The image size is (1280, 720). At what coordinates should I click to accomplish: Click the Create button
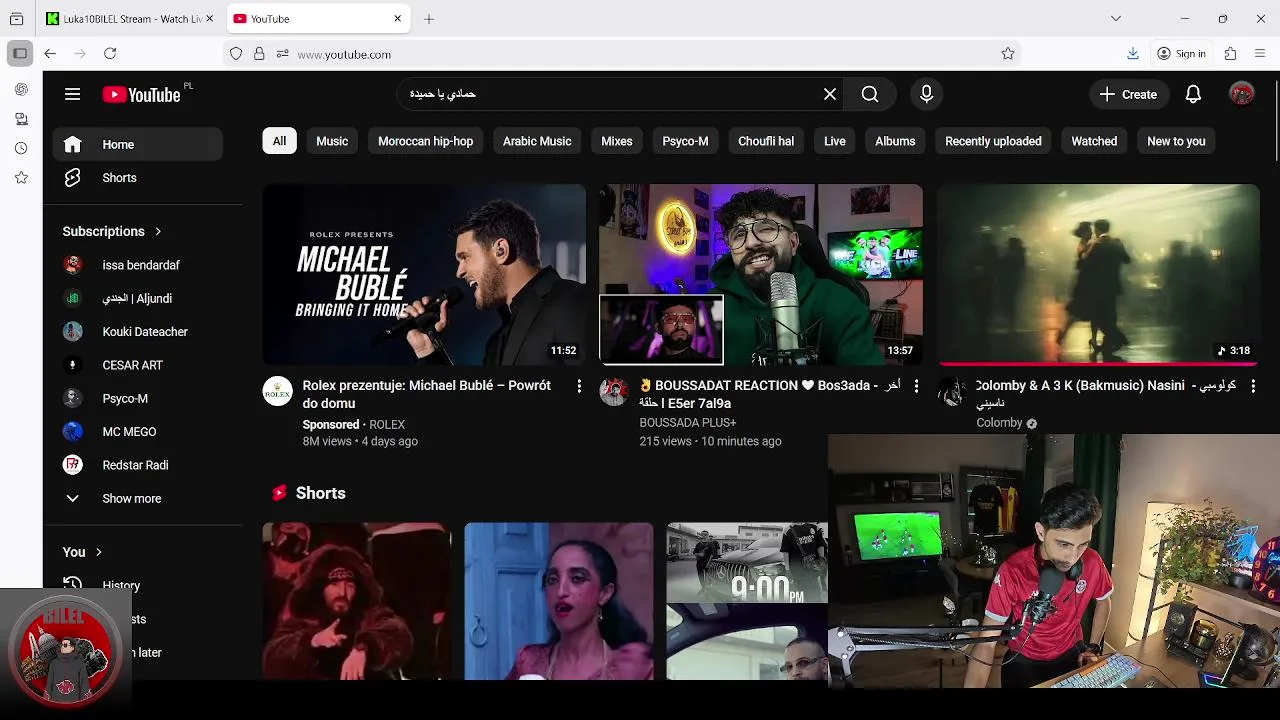click(1129, 94)
